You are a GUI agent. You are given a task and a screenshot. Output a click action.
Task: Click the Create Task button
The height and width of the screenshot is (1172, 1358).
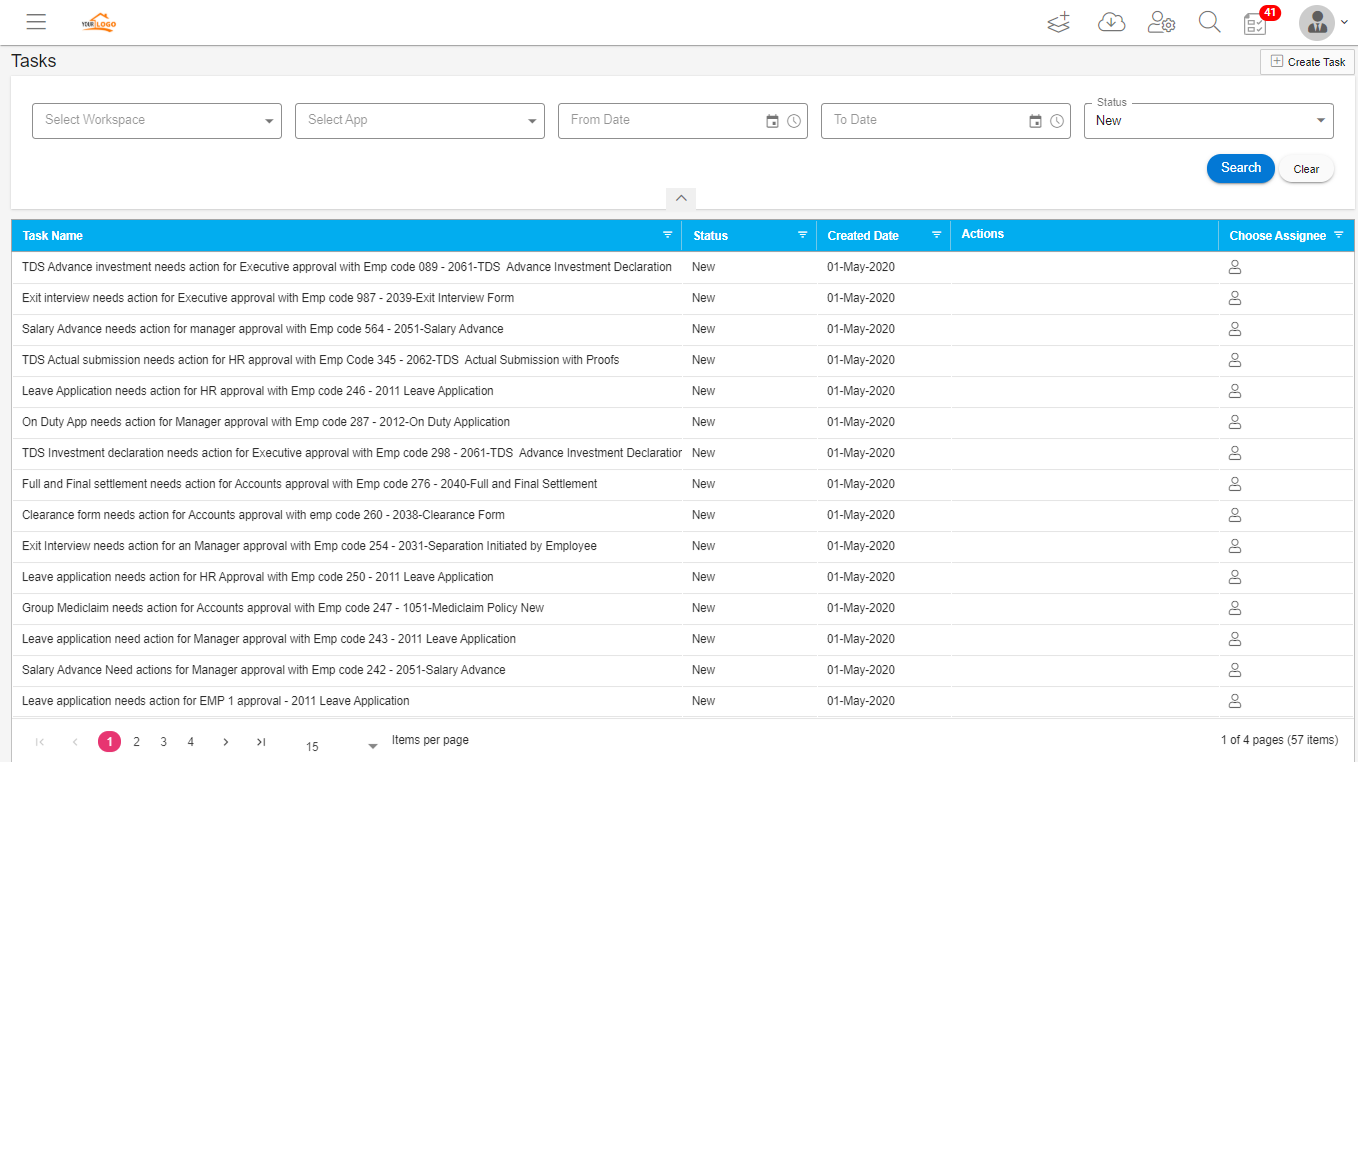click(1308, 62)
